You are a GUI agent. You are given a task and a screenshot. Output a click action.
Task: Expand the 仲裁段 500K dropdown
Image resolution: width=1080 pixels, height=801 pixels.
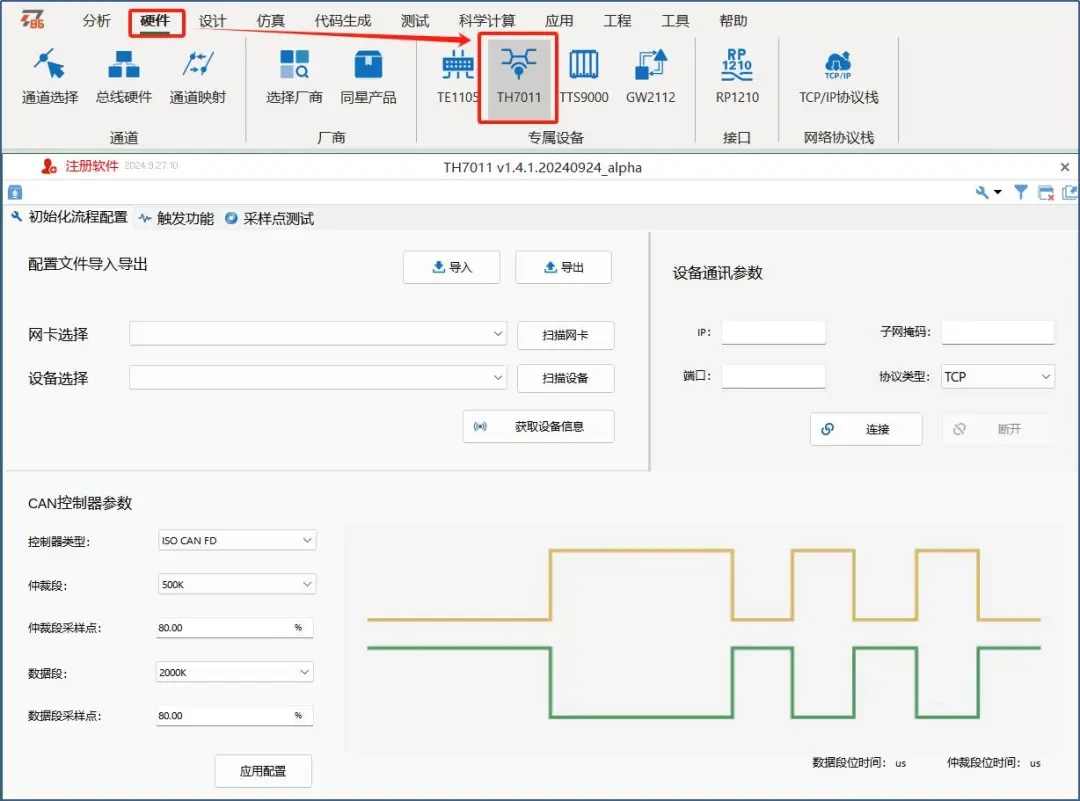(237, 584)
